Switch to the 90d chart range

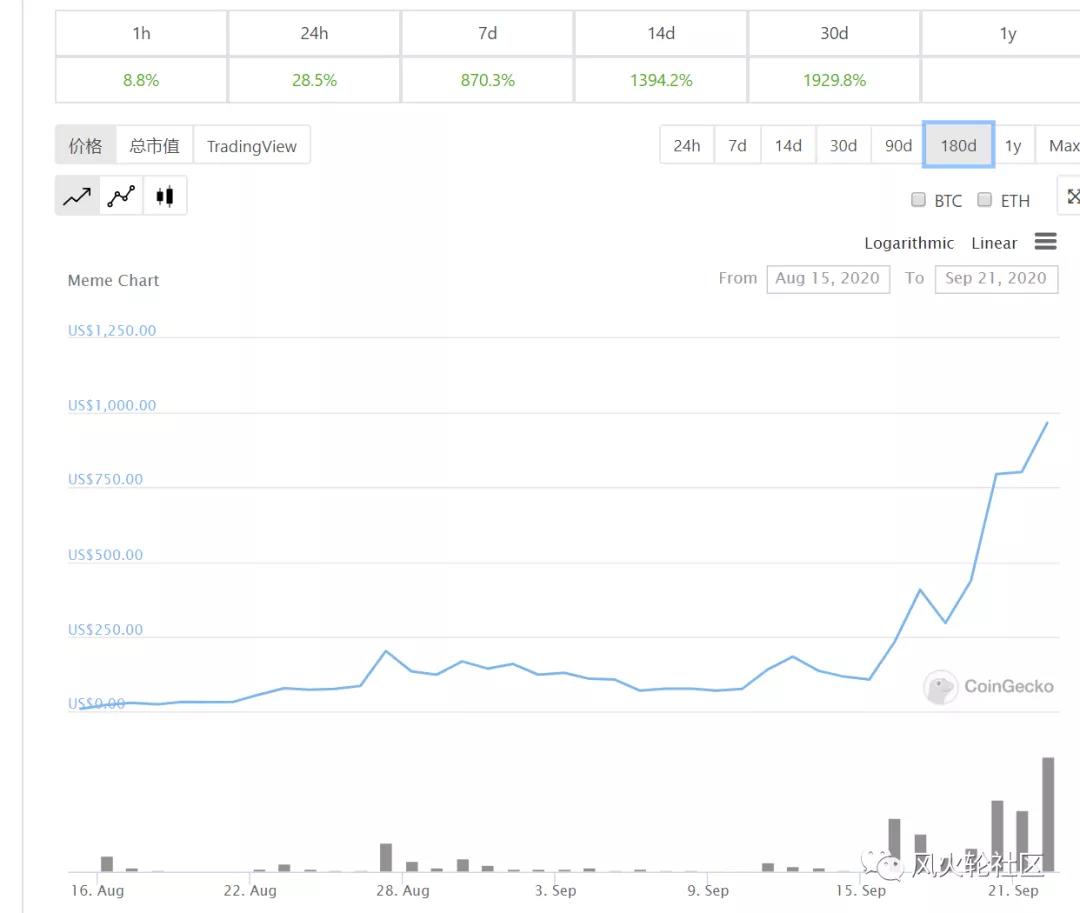[x=897, y=145]
